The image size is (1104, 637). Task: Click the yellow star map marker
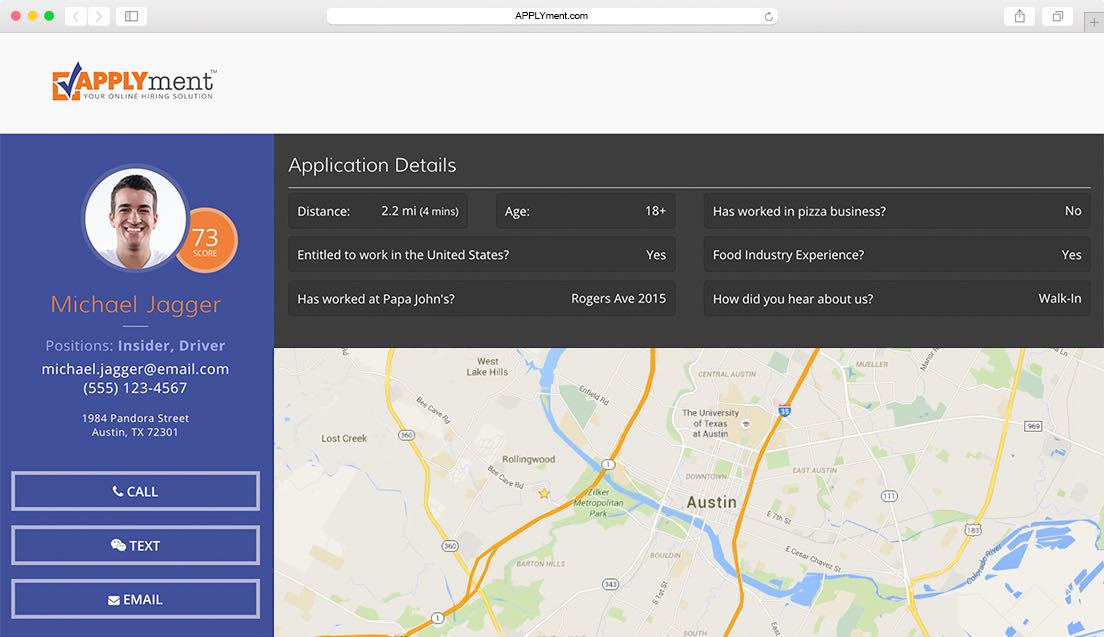tap(544, 493)
